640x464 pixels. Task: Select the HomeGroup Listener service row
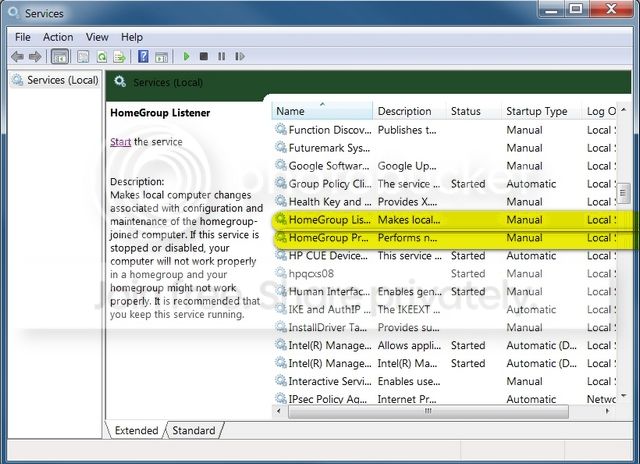coord(444,220)
